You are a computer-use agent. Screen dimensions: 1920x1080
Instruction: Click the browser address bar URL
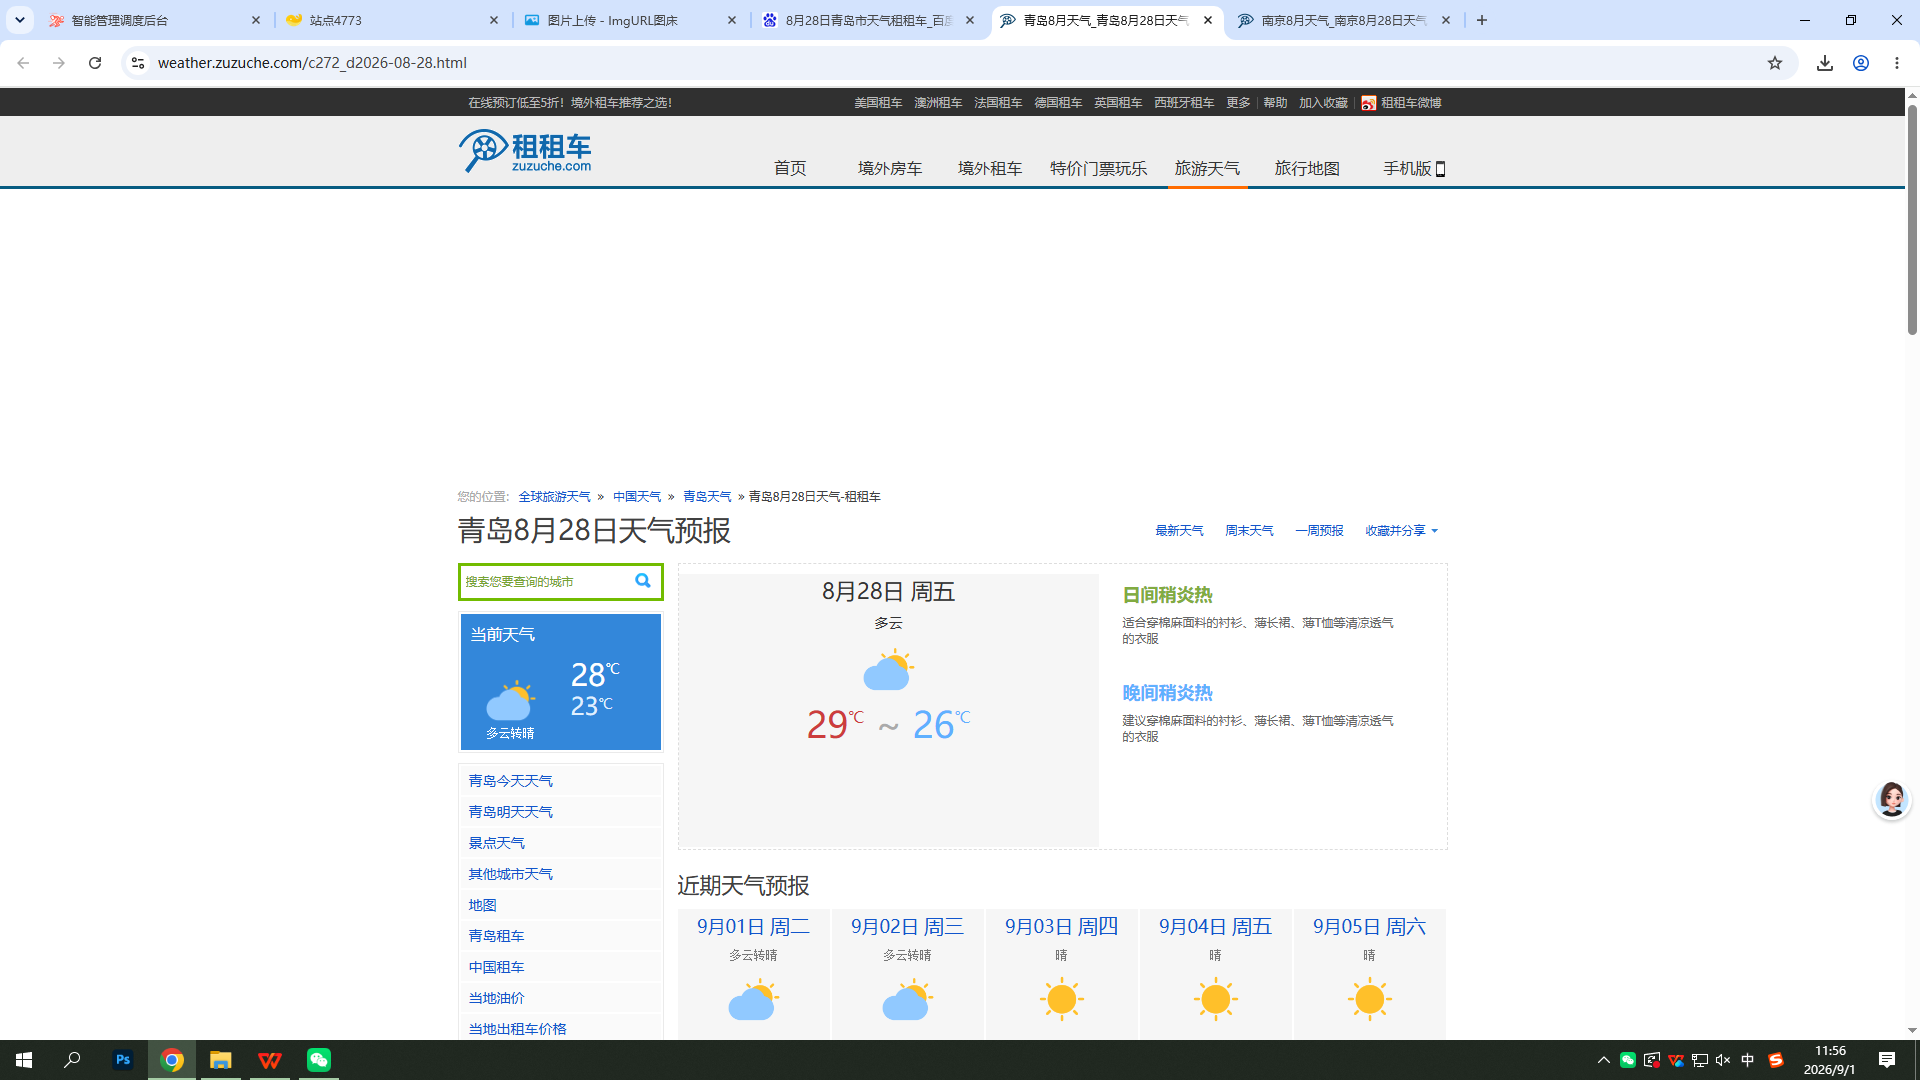click(312, 63)
